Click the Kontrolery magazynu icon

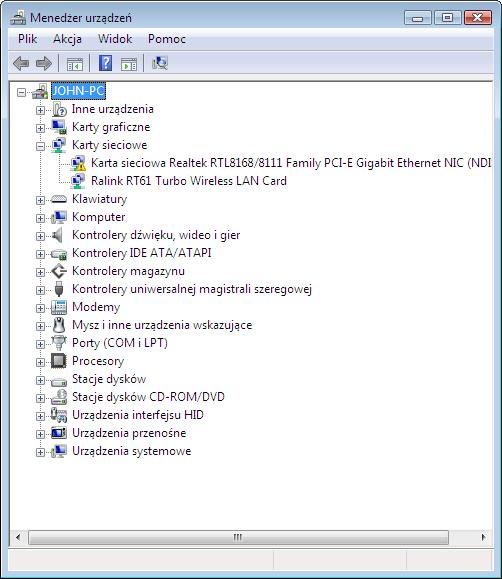tap(59, 271)
